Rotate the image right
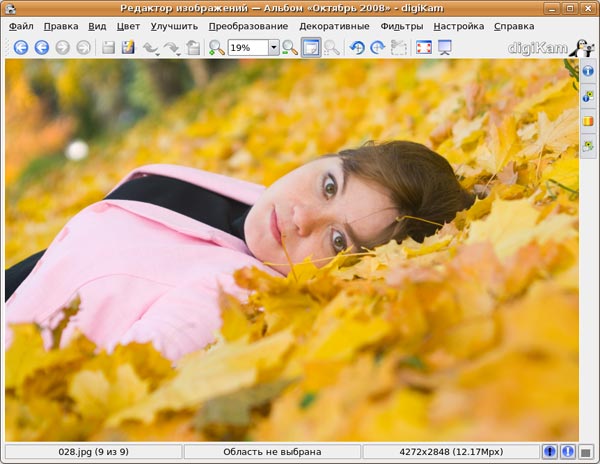The height and width of the screenshot is (464, 600). pos(377,47)
